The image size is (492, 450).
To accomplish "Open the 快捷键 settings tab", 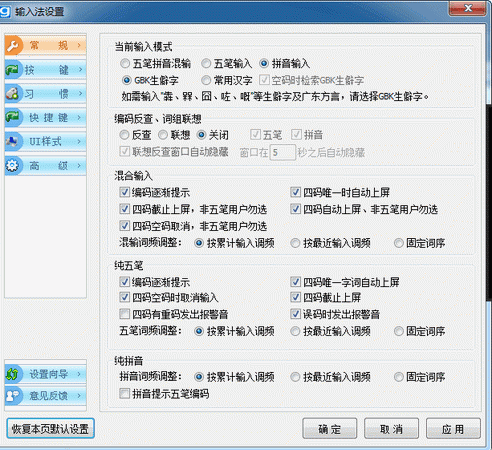I will 46,117.
